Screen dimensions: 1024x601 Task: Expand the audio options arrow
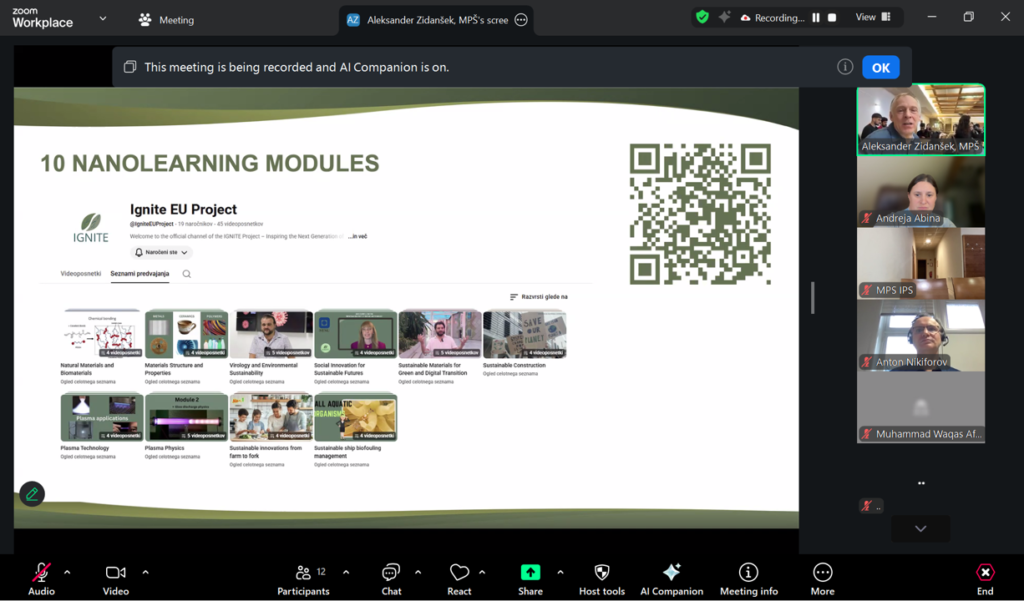point(67,572)
